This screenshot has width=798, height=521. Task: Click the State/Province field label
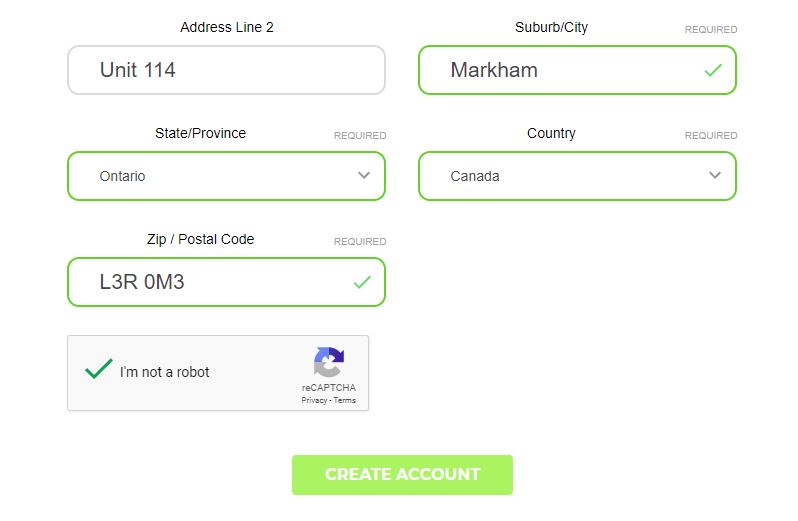(x=200, y=133)
